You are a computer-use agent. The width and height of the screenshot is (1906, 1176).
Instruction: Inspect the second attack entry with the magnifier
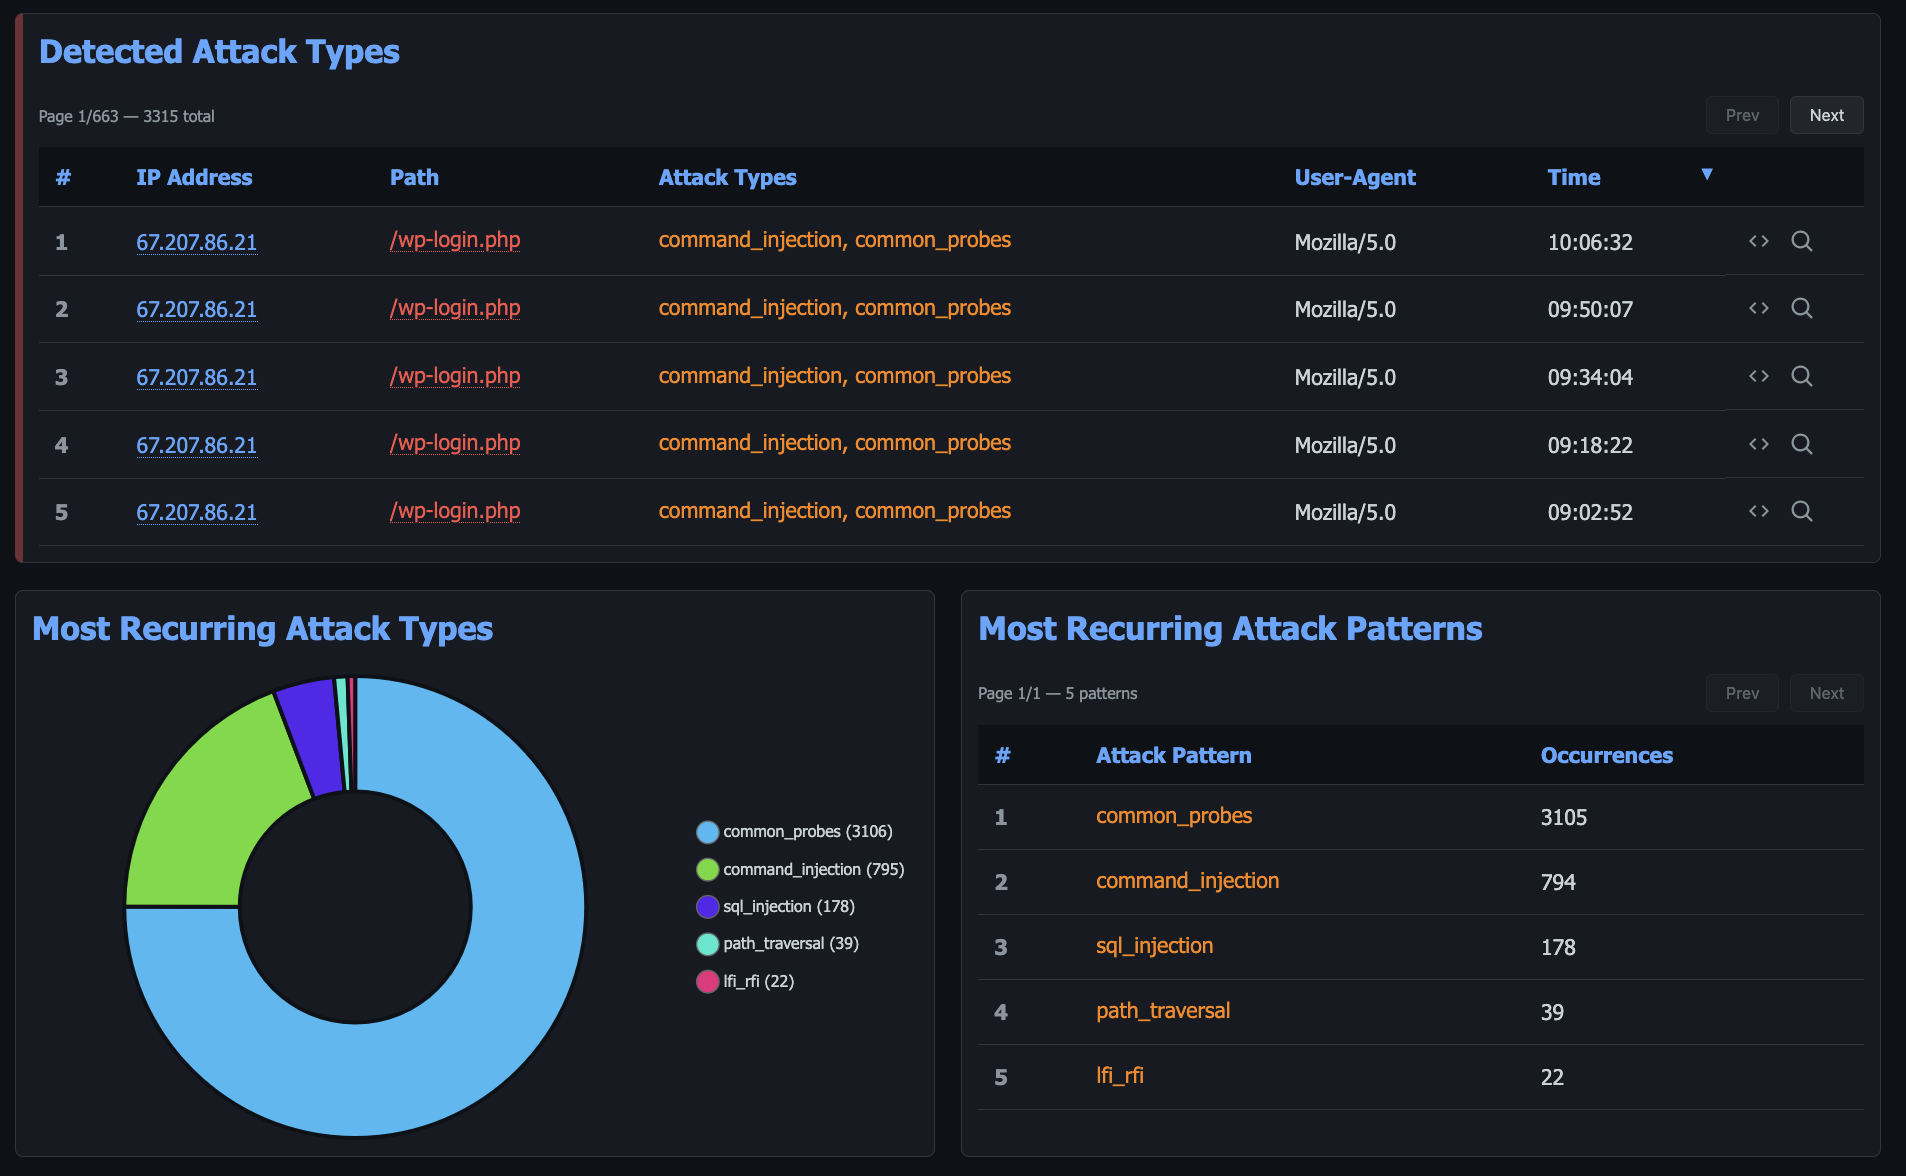(1802, 308)
